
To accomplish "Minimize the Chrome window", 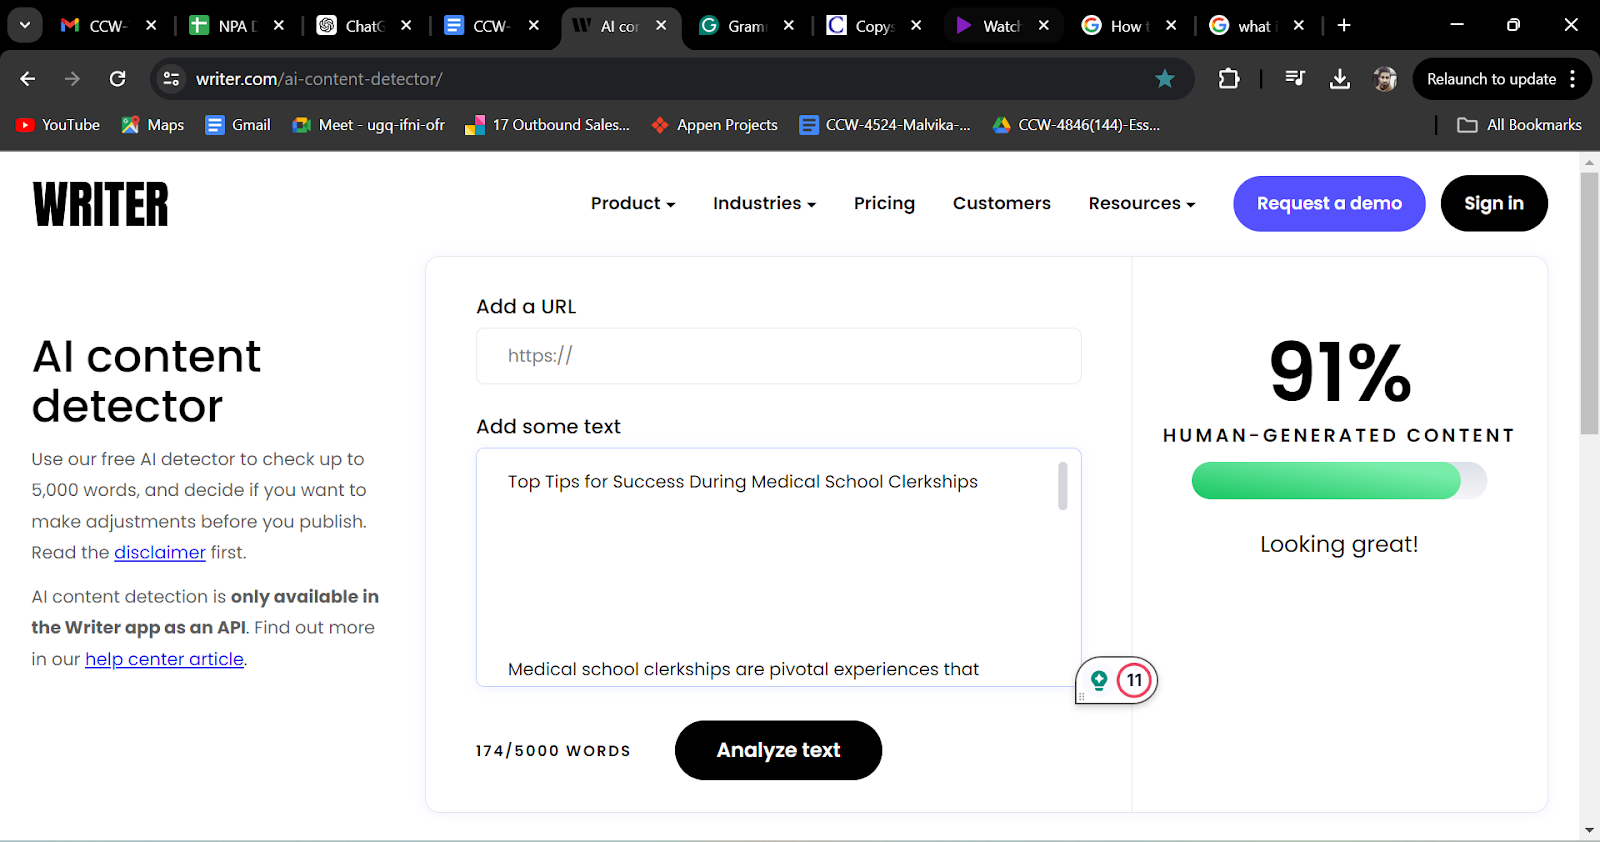I will pos(1457,25).
